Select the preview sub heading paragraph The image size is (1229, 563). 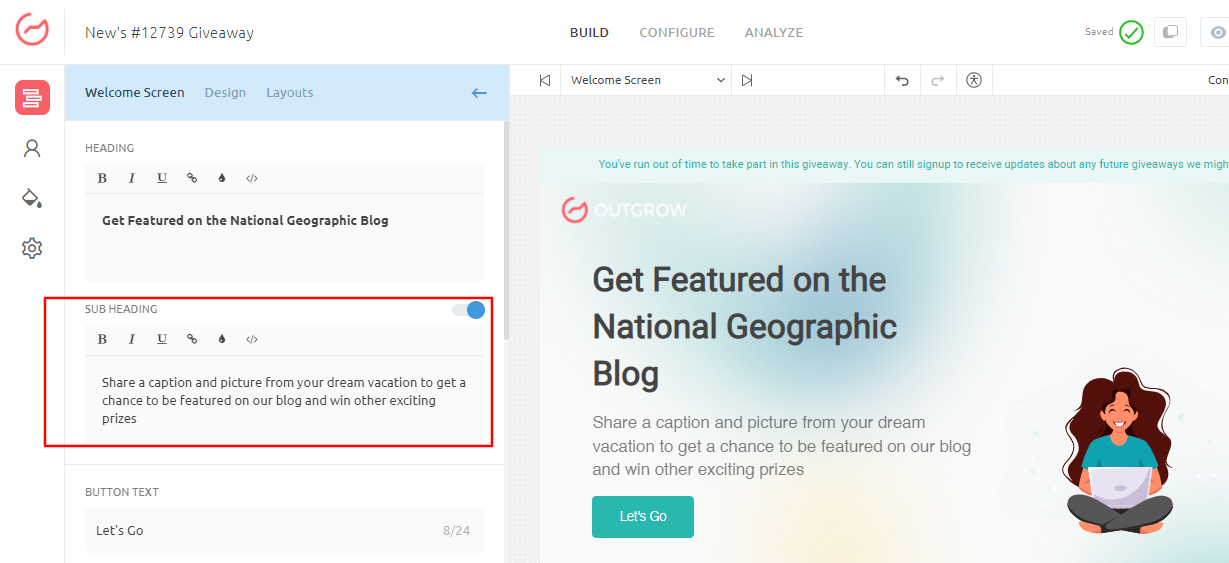[781, 446]
